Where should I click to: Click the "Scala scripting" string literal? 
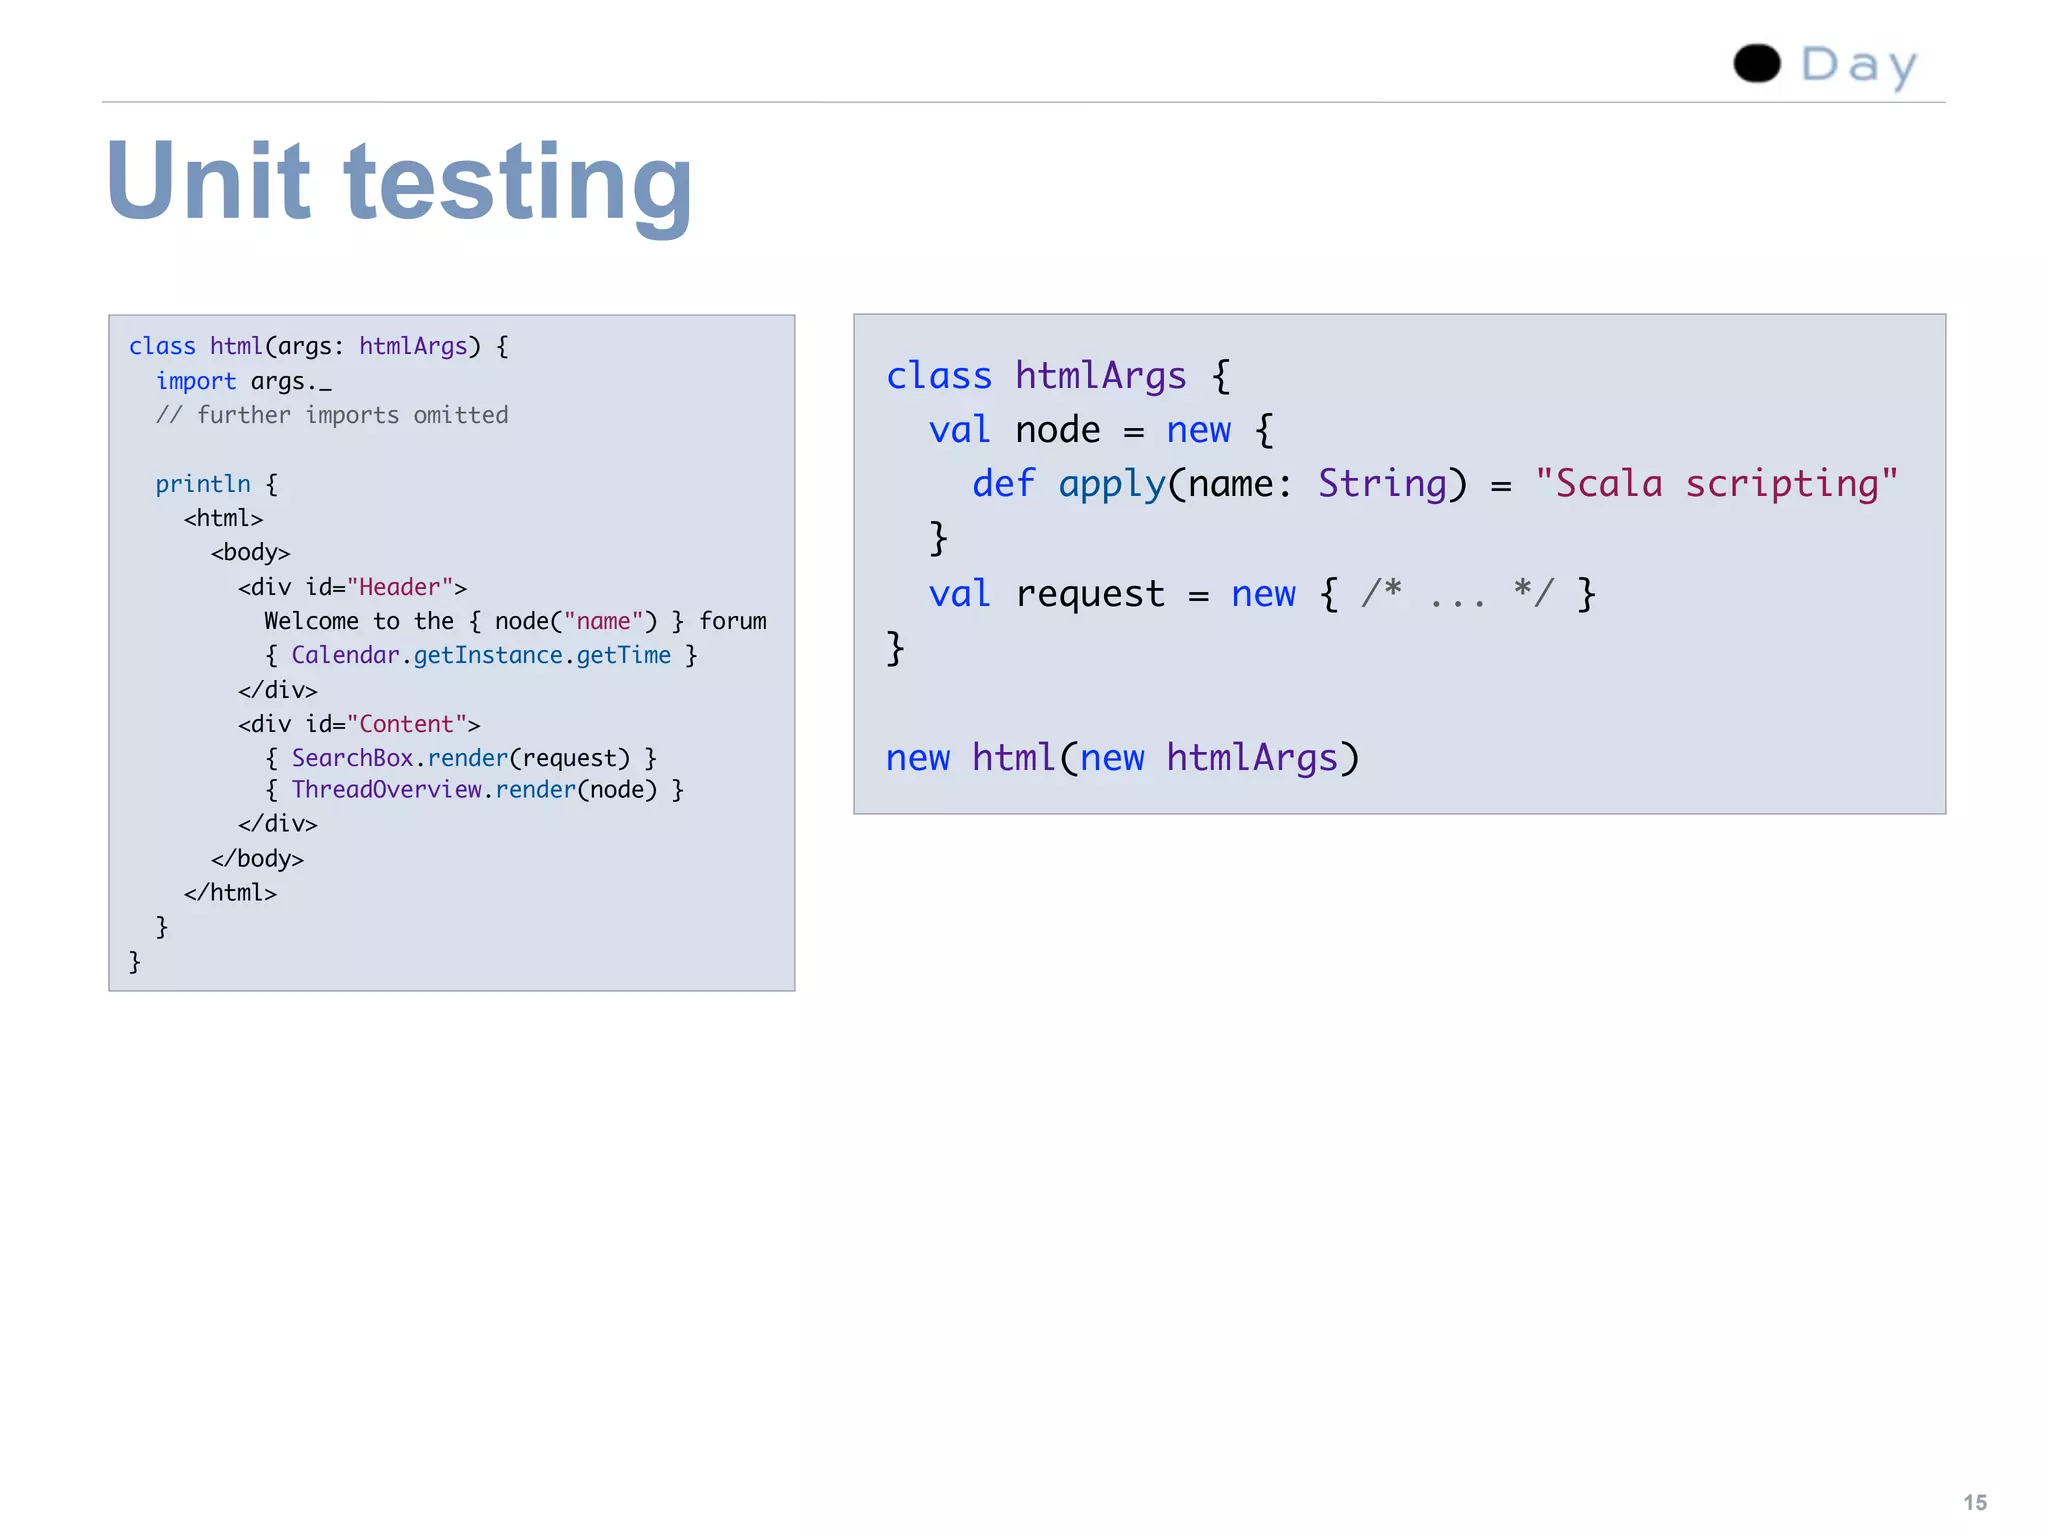1716,484
